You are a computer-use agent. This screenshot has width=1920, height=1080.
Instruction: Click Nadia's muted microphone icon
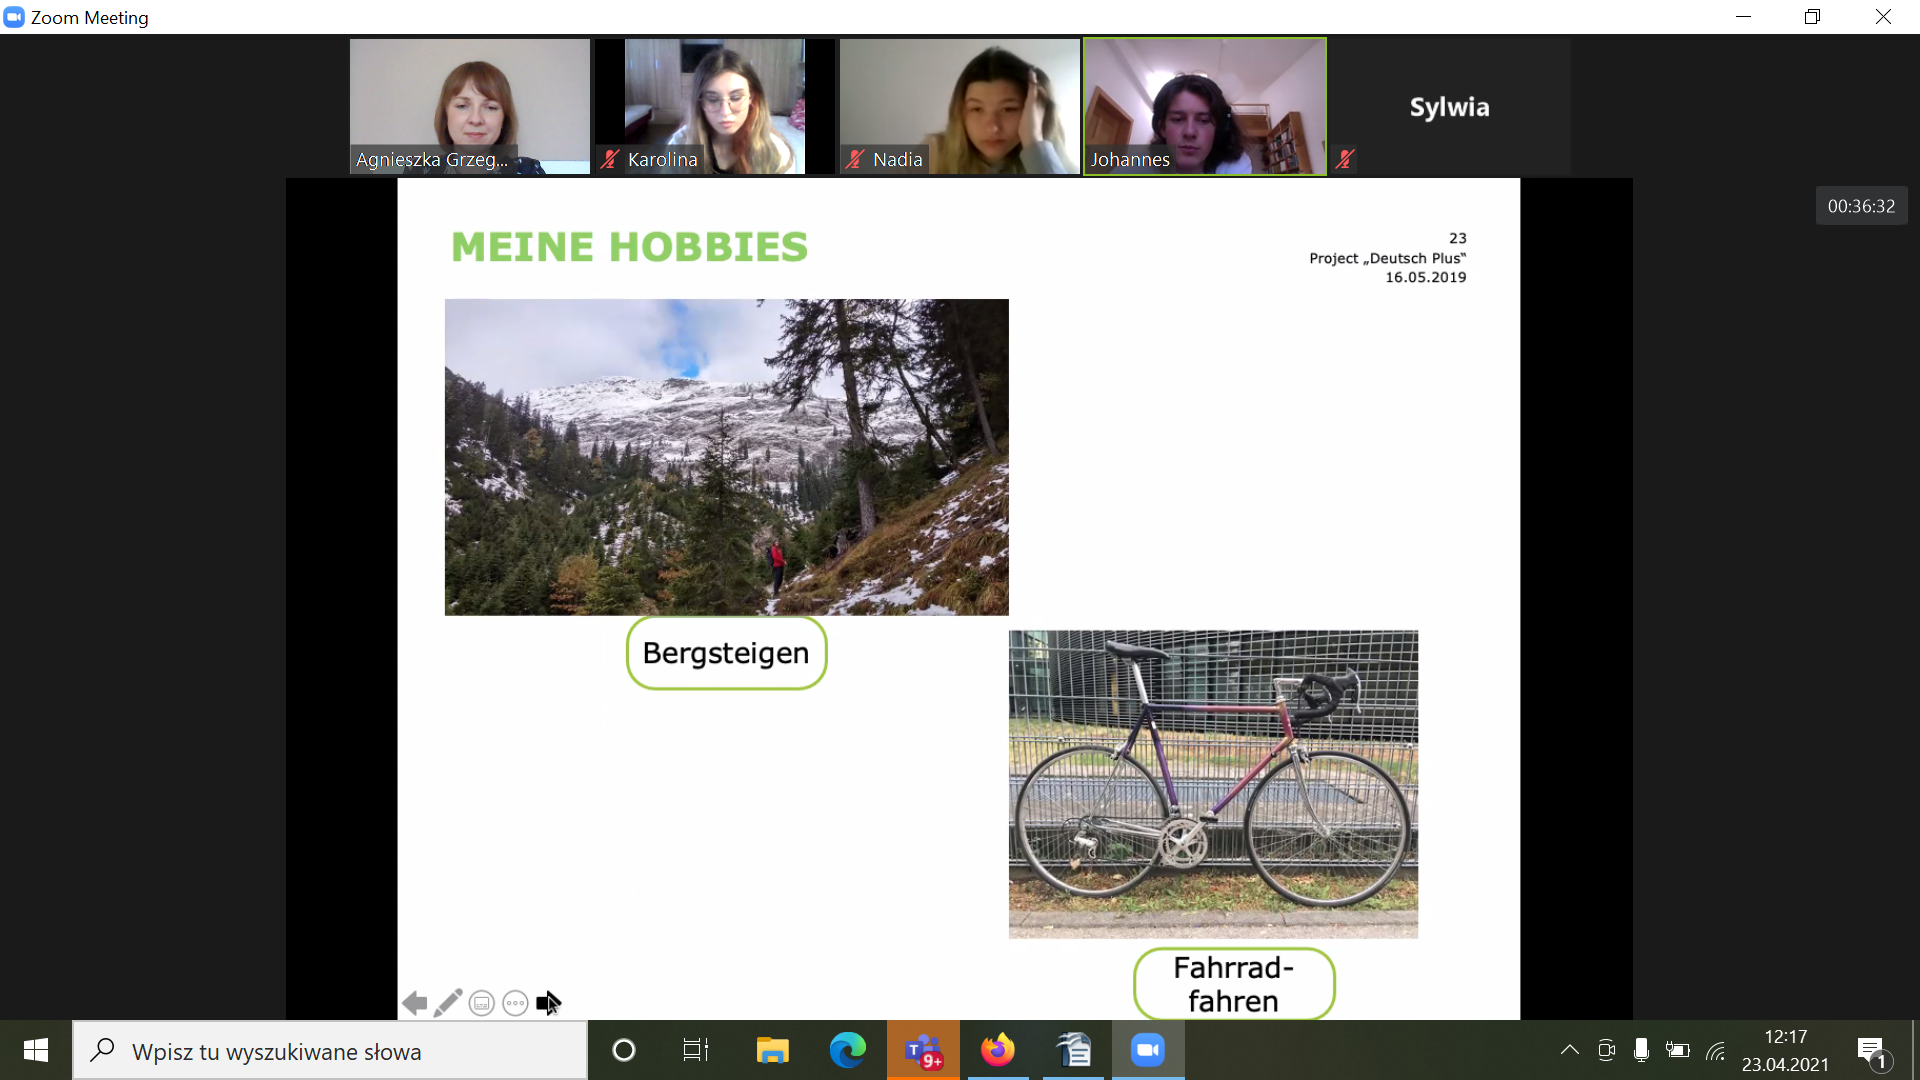(855, 159)
